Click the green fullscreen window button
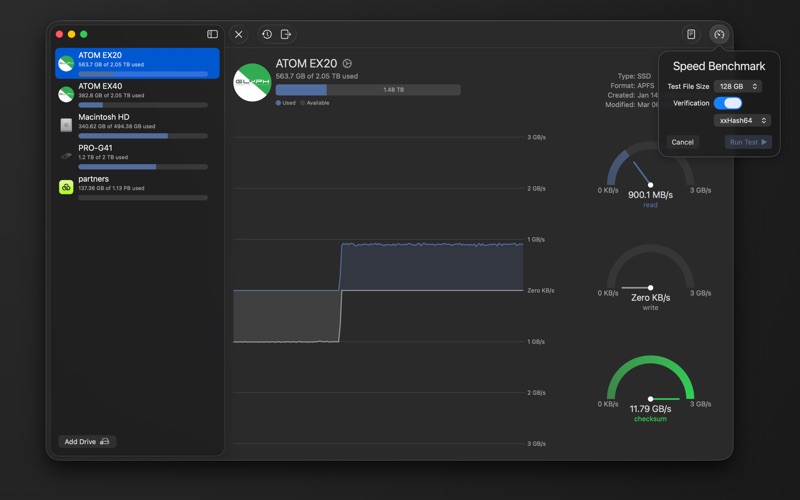This screenshot has height=500, width=800. point(84,34)
